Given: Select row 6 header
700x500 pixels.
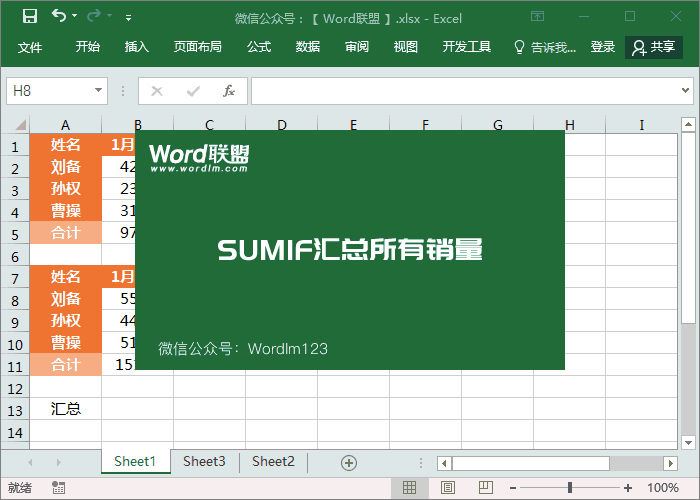Looking at the screenshot, I should point(15,256).
